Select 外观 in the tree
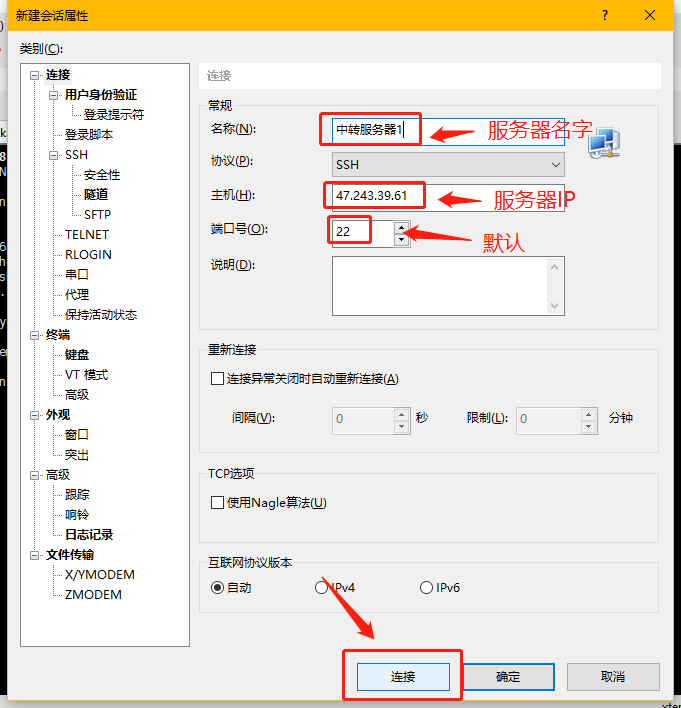681x708 pixels. pos(58,415)
